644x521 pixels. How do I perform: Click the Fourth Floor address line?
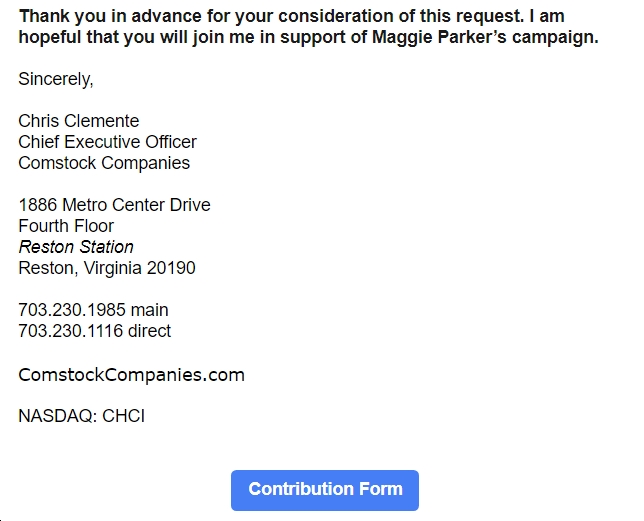(66, 226)
